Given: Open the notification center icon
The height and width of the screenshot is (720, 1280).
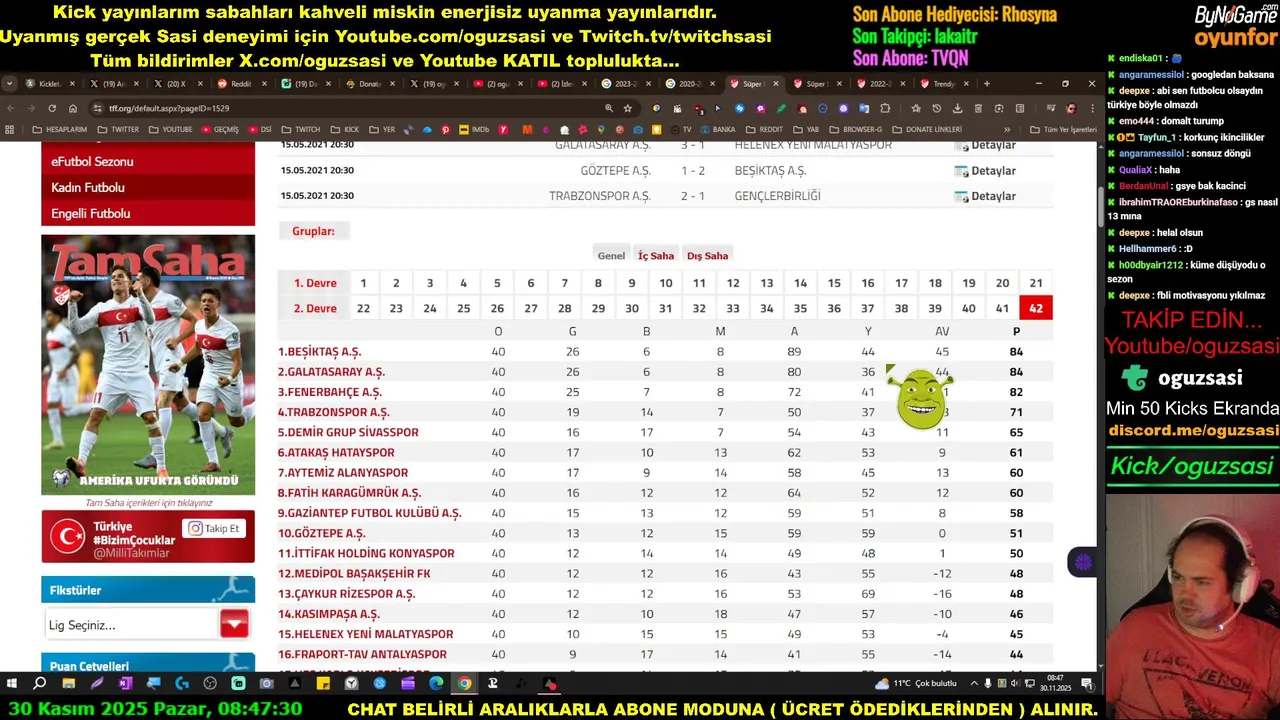Looking at the screenshot, I should (x=1087, y=684).
